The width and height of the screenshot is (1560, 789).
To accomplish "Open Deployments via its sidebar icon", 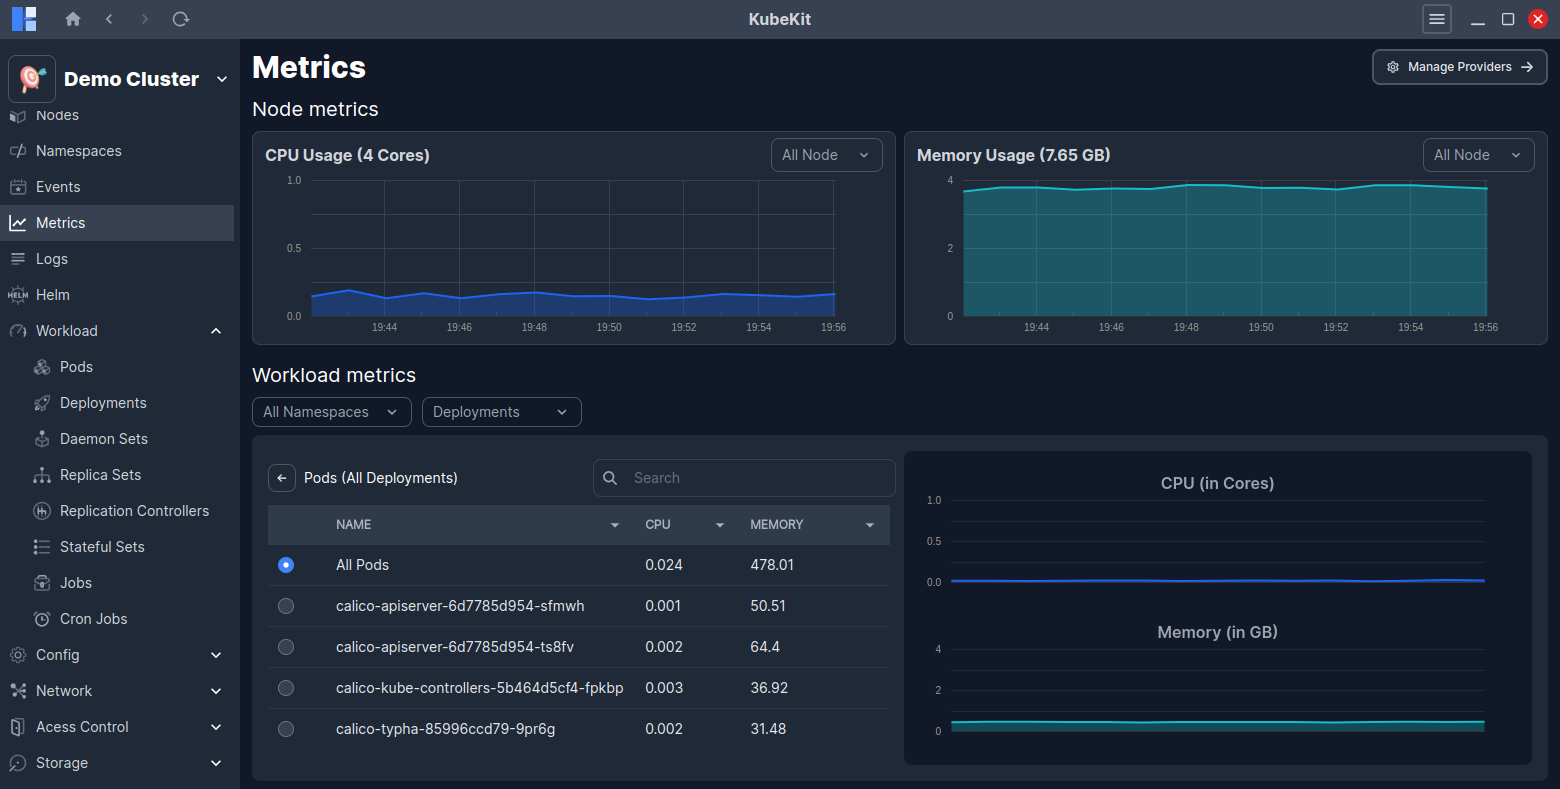I will [x=42, y=402].
